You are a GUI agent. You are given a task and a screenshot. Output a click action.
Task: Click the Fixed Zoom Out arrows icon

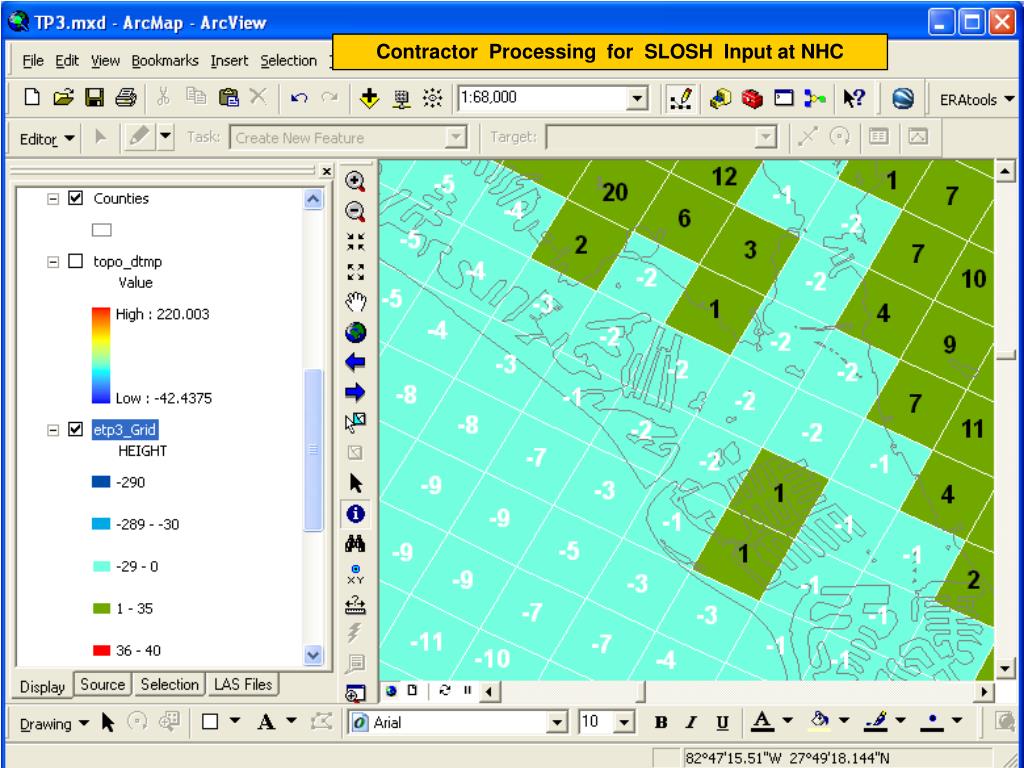355,272
